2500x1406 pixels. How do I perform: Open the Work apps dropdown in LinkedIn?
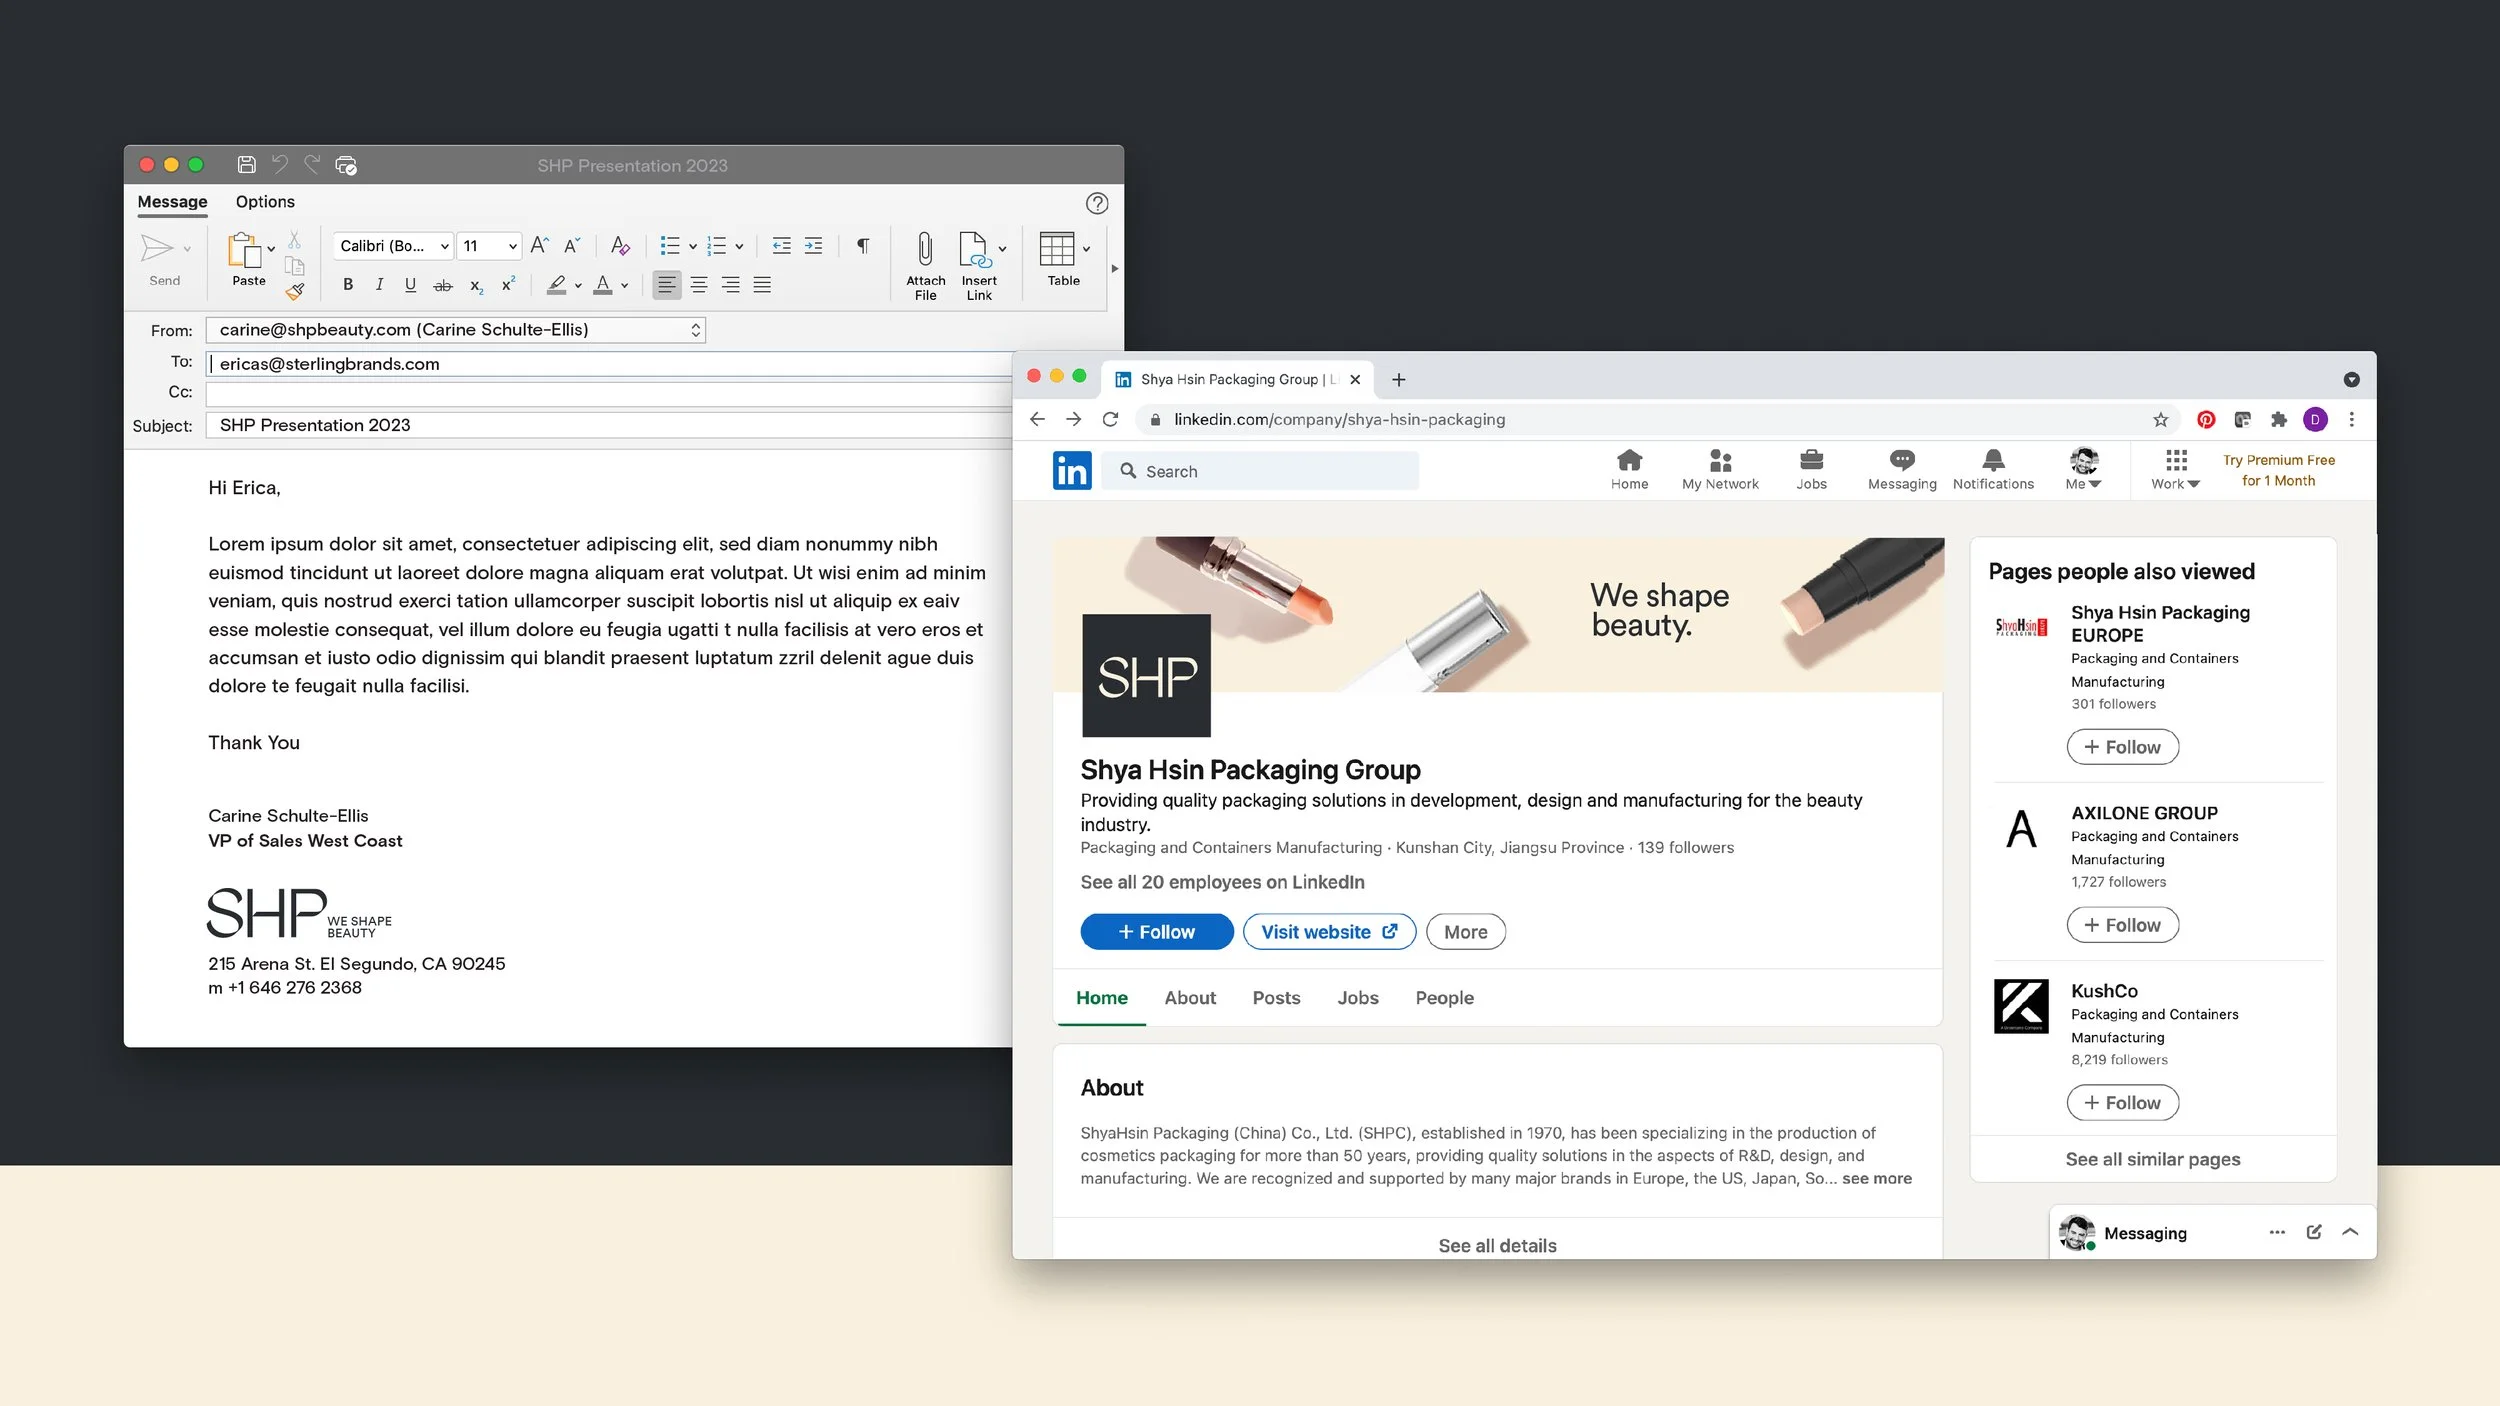[2176, 469]
